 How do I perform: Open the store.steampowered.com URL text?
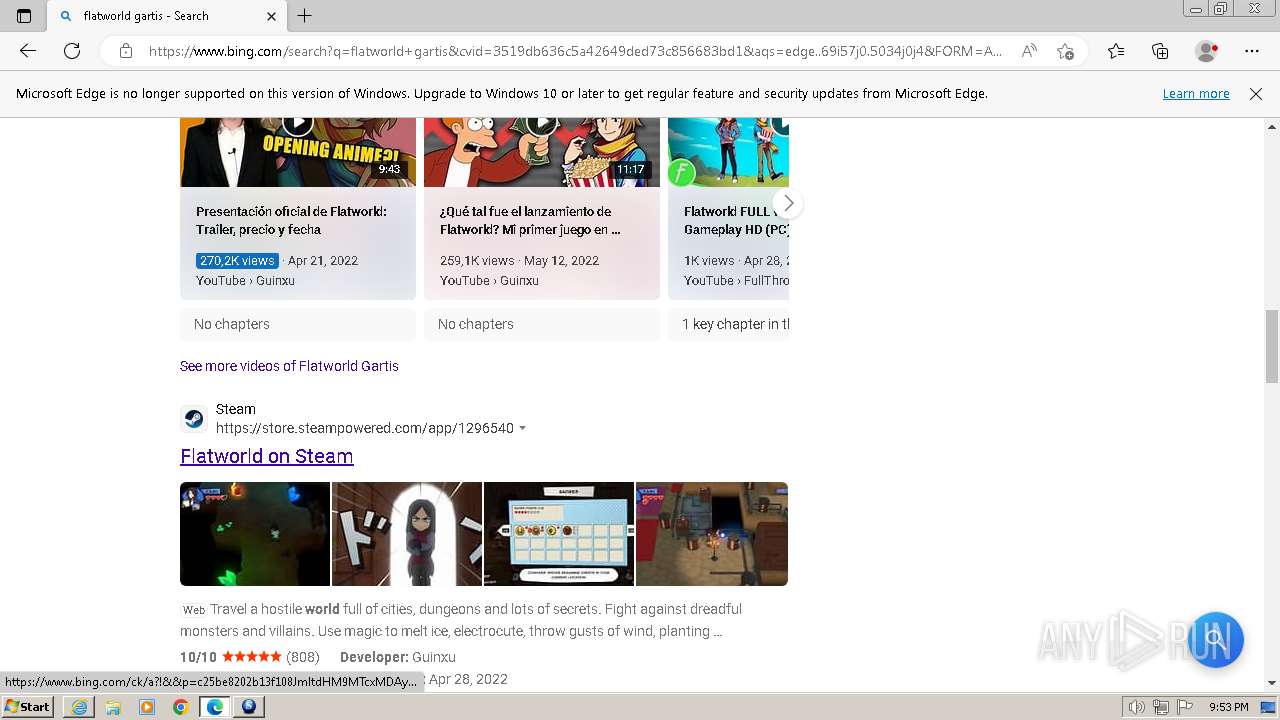point(365,428)
